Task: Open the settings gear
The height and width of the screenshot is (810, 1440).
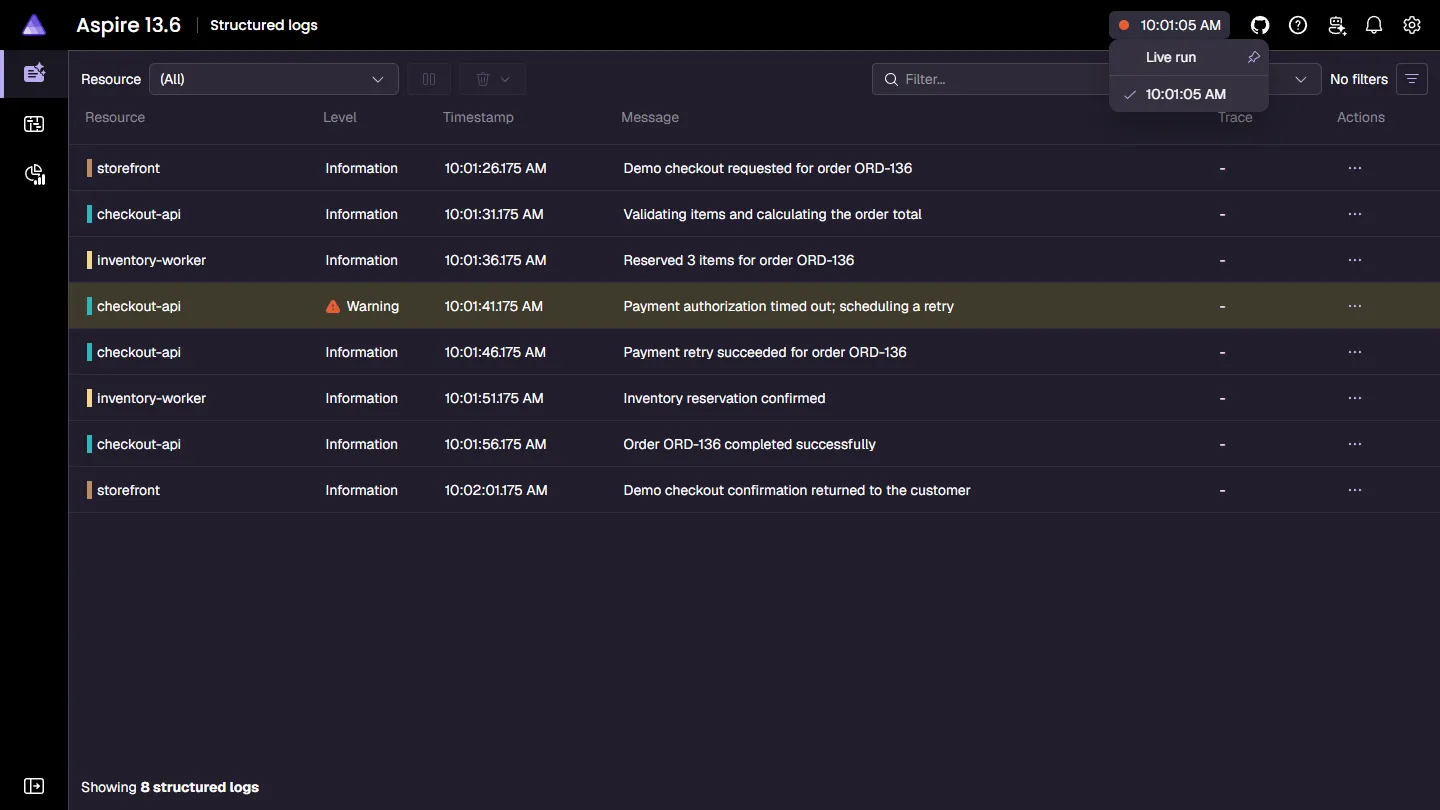Action: coord(1412,25)
